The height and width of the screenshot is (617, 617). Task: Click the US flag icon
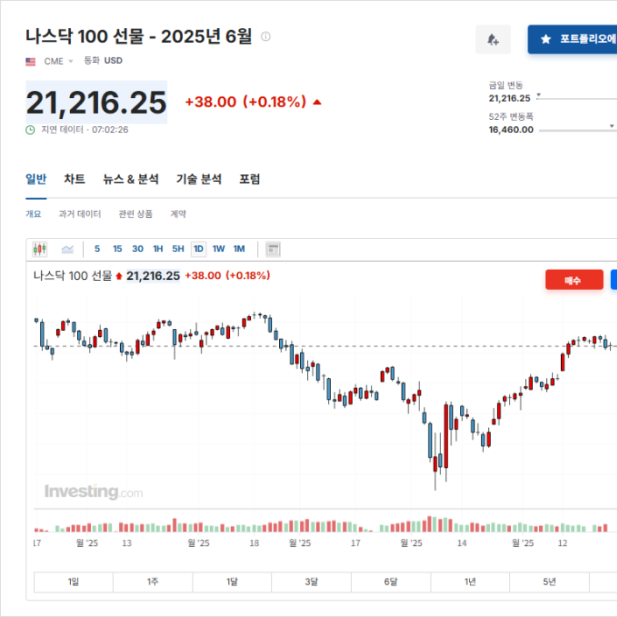(30, 62)
